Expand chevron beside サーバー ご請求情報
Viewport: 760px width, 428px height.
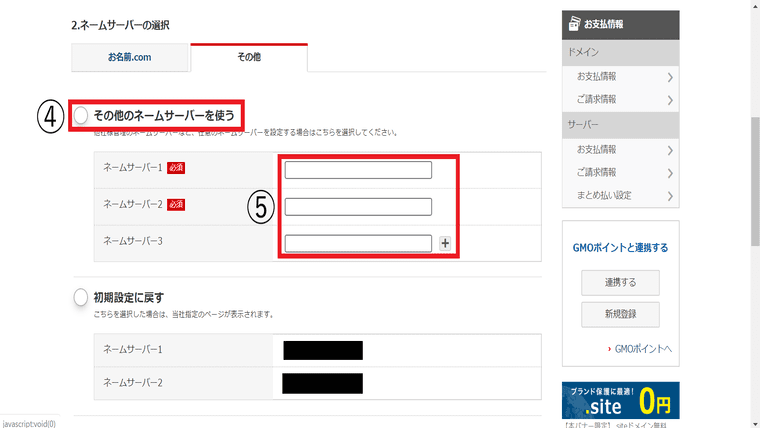[x=670, y=174]
